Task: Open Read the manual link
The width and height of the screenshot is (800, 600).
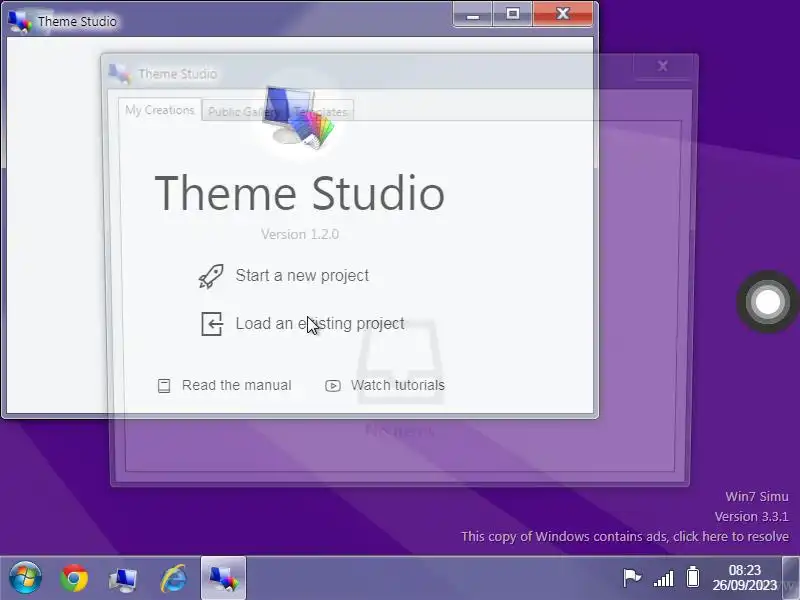Action: click(x=237, y=385)
